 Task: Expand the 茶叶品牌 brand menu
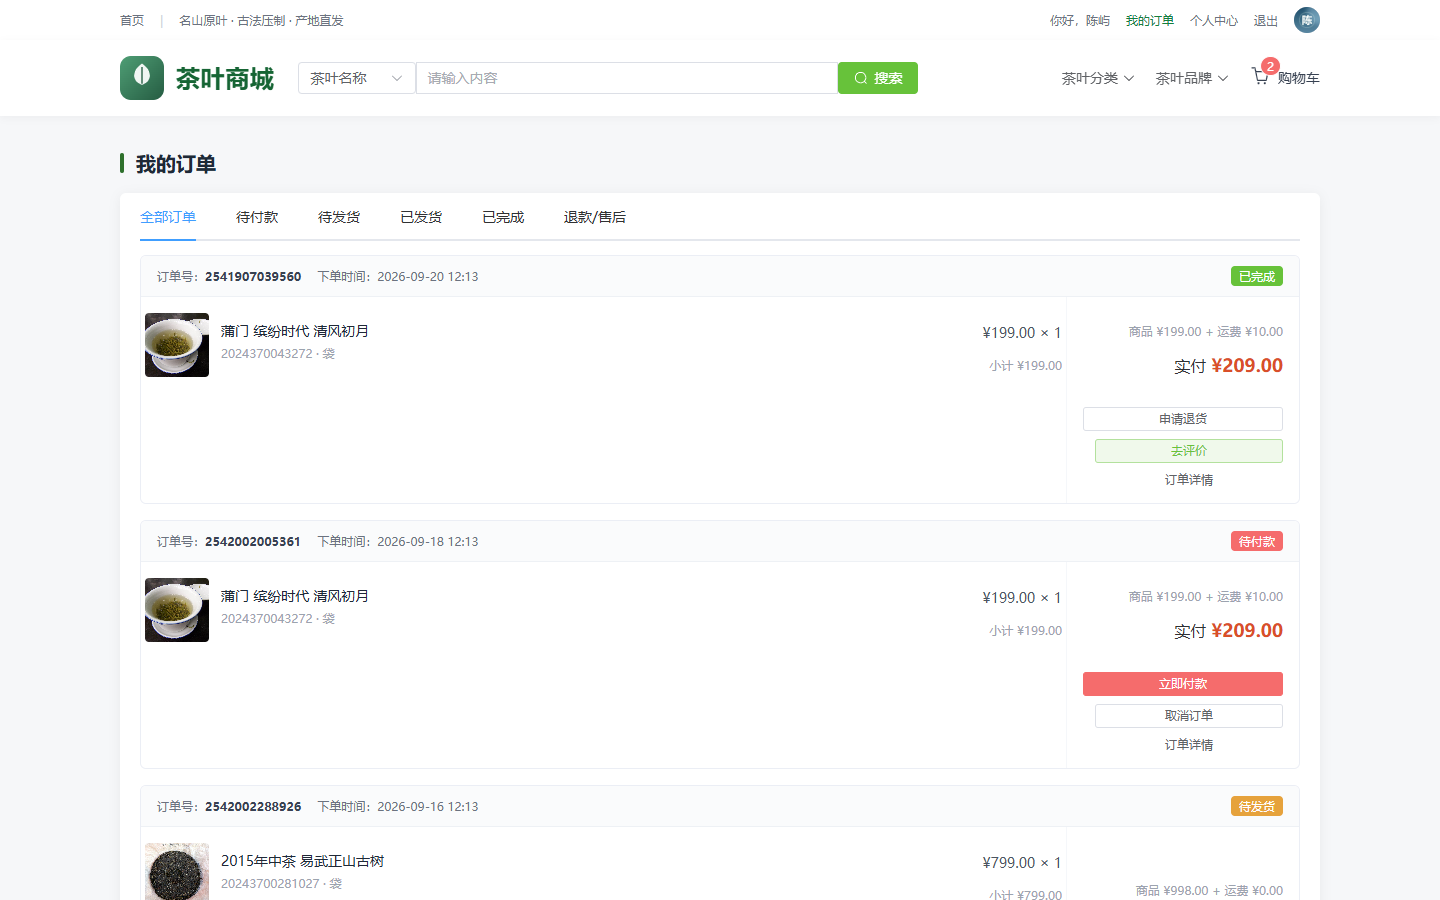point(1191,78)
